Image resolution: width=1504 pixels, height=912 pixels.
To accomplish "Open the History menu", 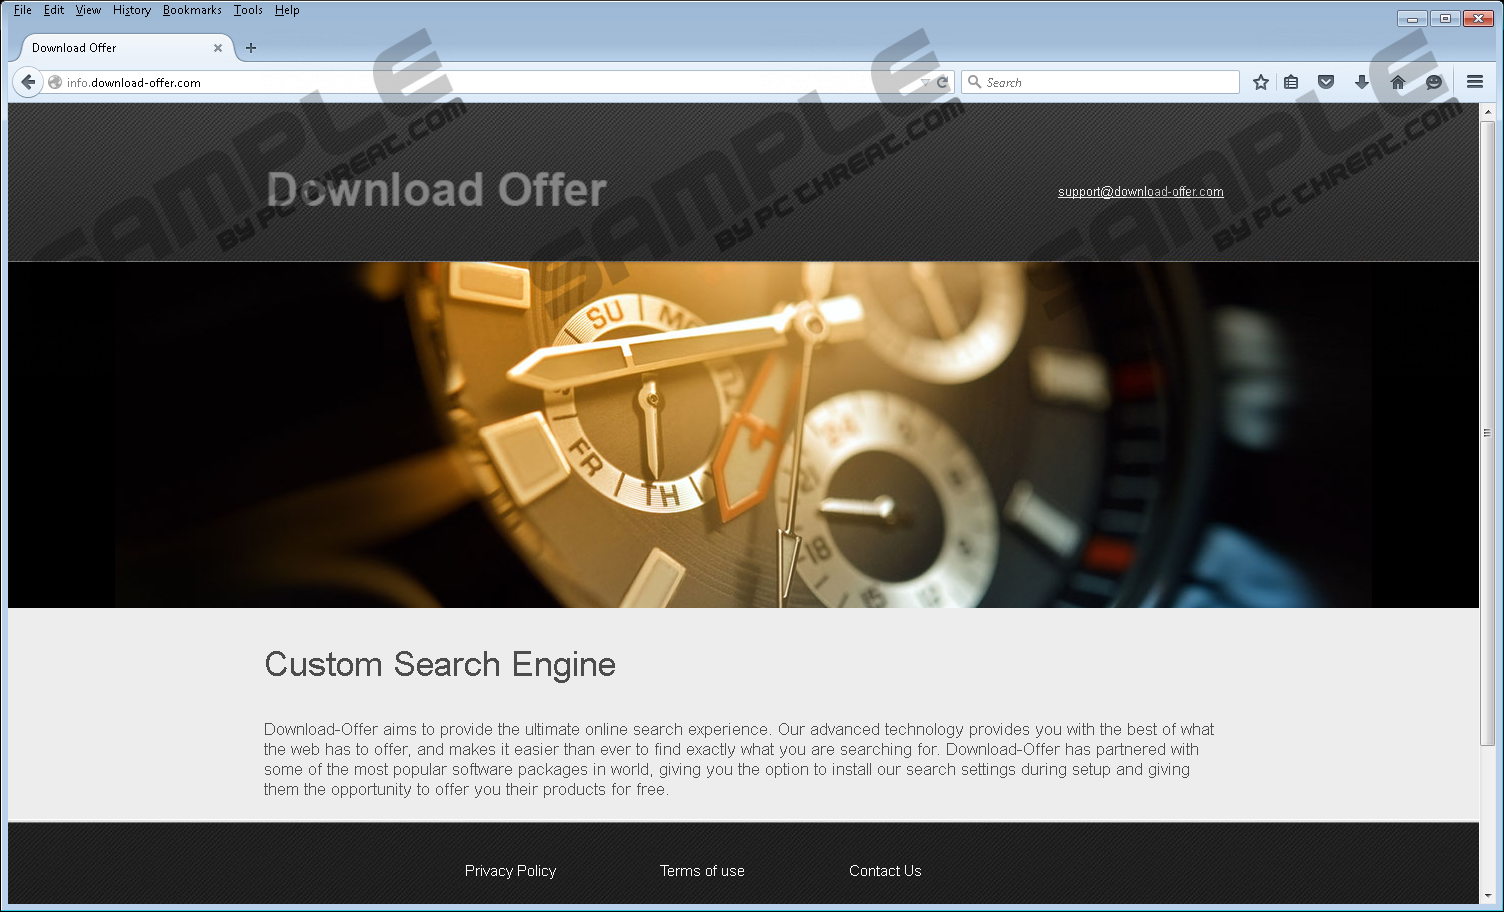I will tap(132, 10).
